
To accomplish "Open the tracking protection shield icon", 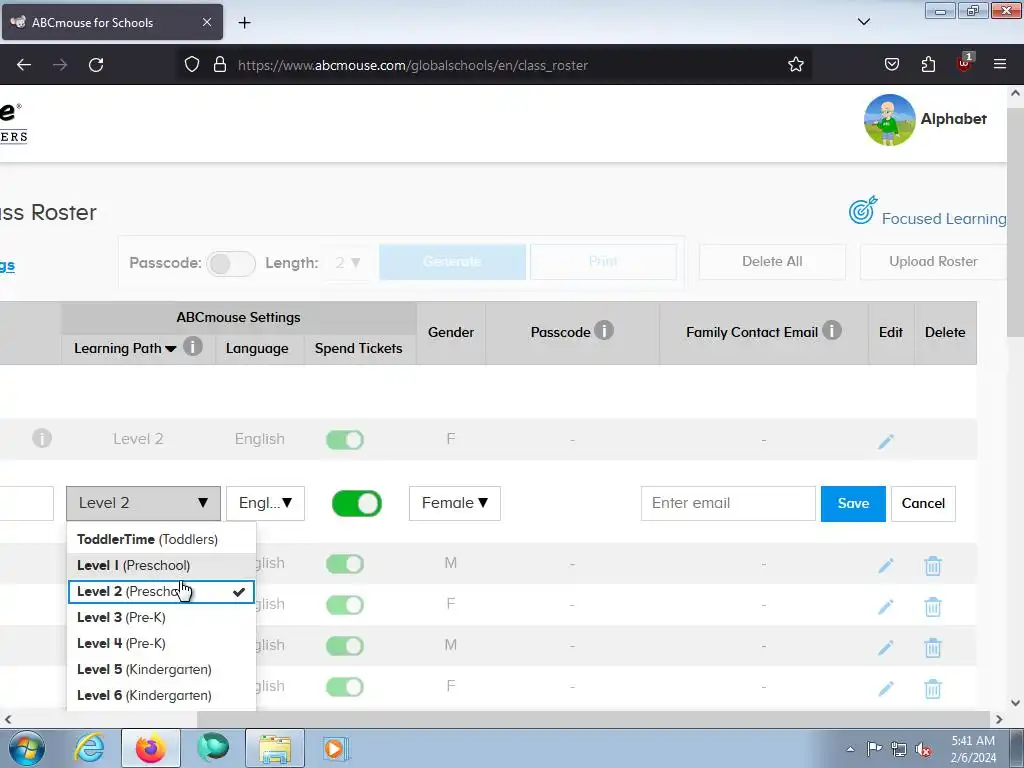I will (191, 65).
